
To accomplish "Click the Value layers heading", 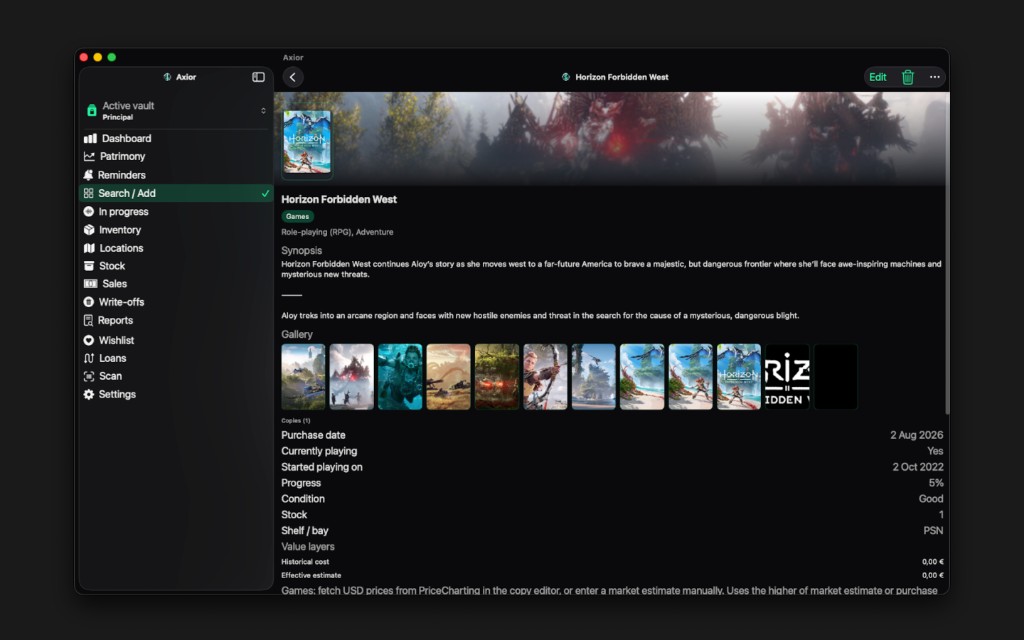I will click(308, 547).
